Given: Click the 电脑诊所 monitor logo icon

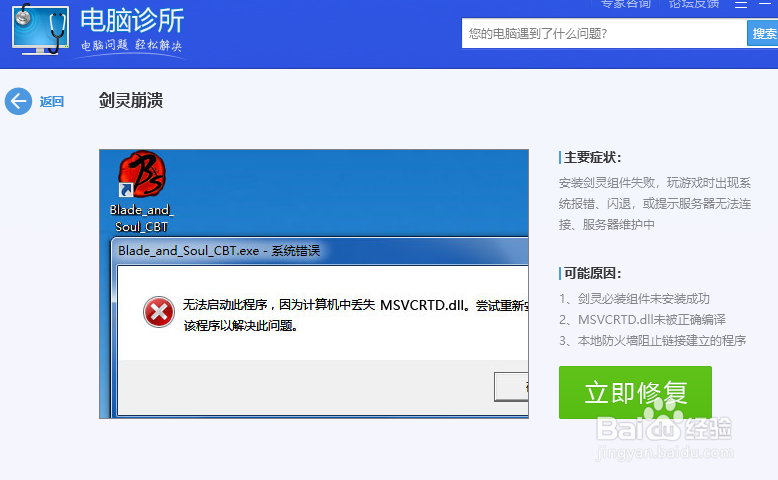Looking at the screenshot, I should pyautogui.click(x=40, y=29).
